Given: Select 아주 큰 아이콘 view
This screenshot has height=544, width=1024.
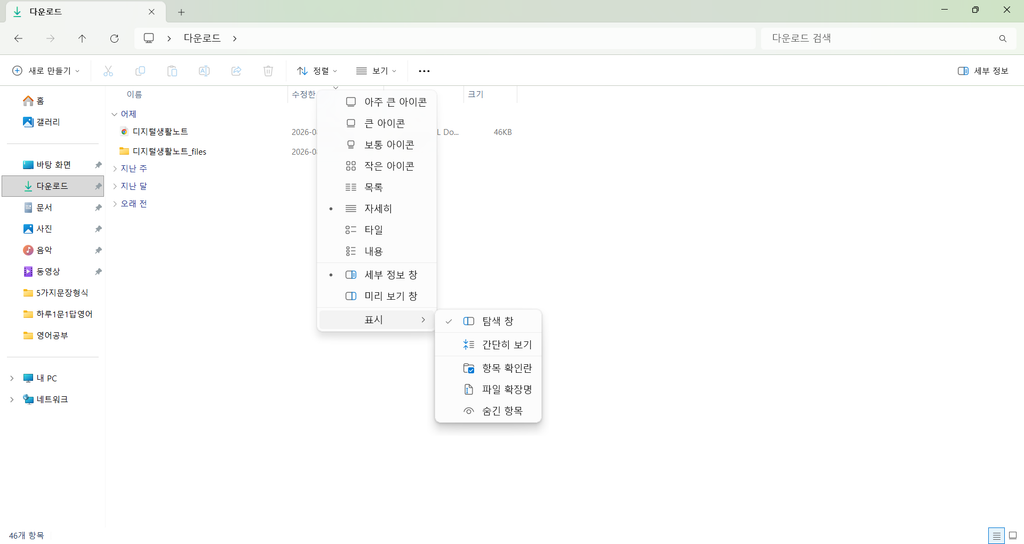Looking at the screenshot, I should (x=377, y=102).
